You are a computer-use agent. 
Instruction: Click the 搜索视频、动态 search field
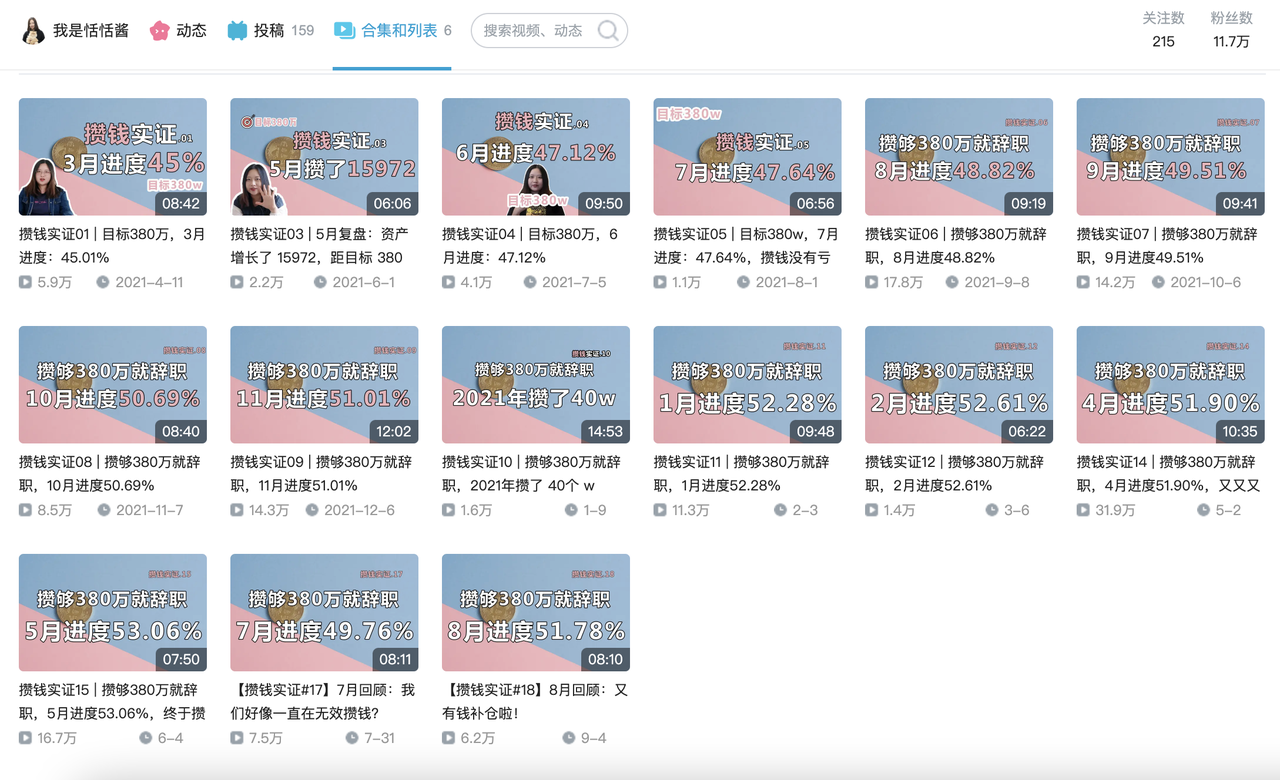click(x=535, y=31)
